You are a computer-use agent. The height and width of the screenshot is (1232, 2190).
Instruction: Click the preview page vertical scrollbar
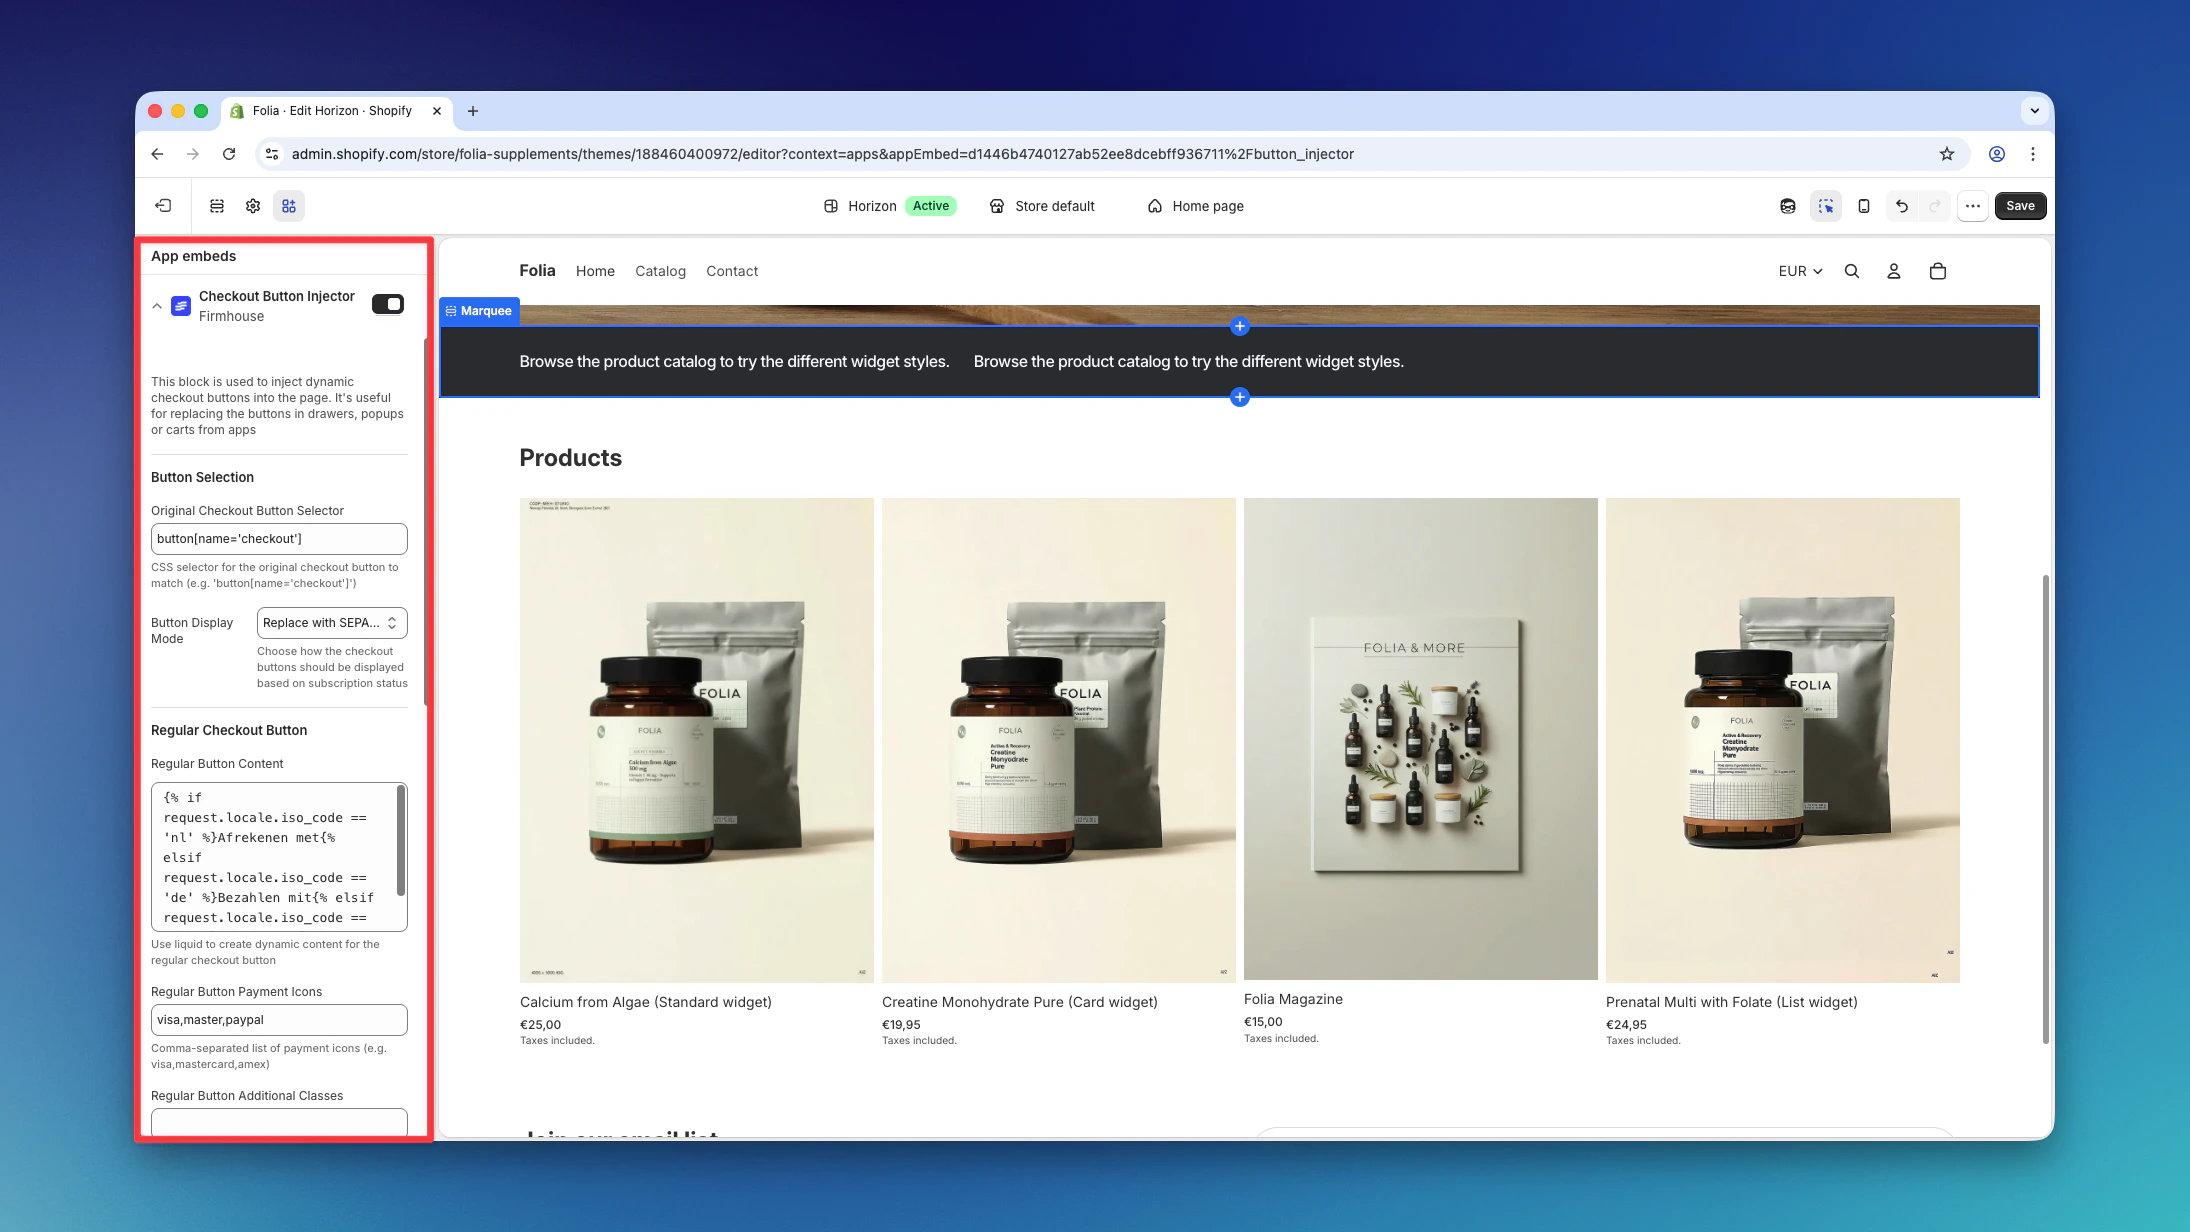(x=2045, y=809)
